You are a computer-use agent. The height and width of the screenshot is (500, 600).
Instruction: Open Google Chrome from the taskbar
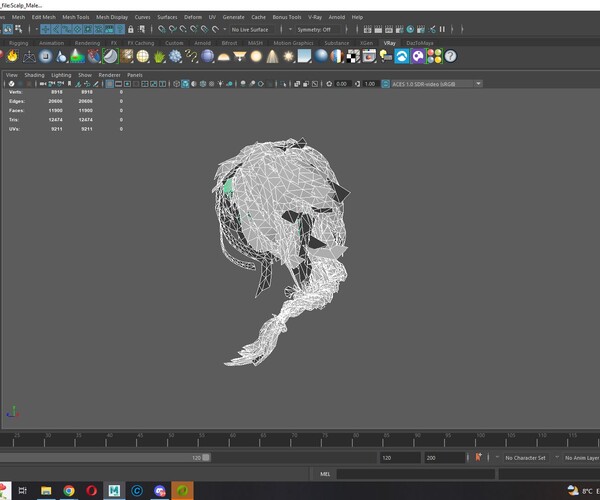pyautogui.click(x=69, y=490)
